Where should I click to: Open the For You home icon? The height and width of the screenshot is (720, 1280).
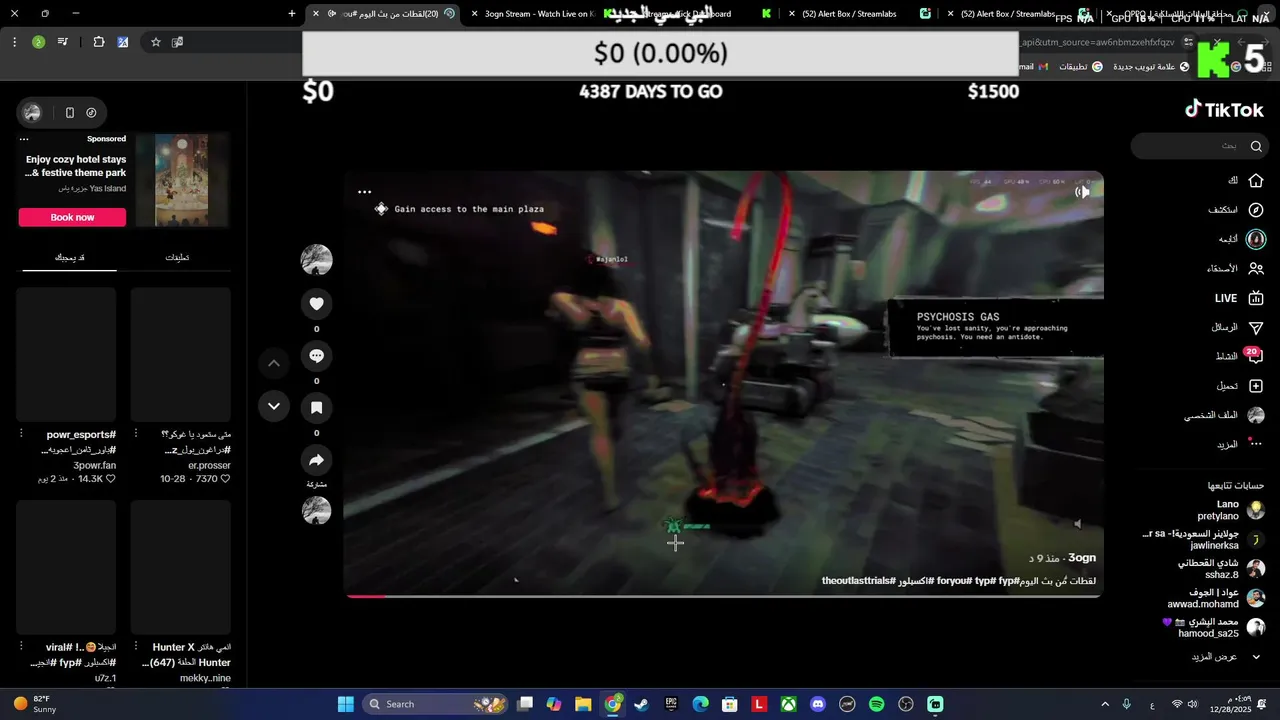coord(1256,181)
